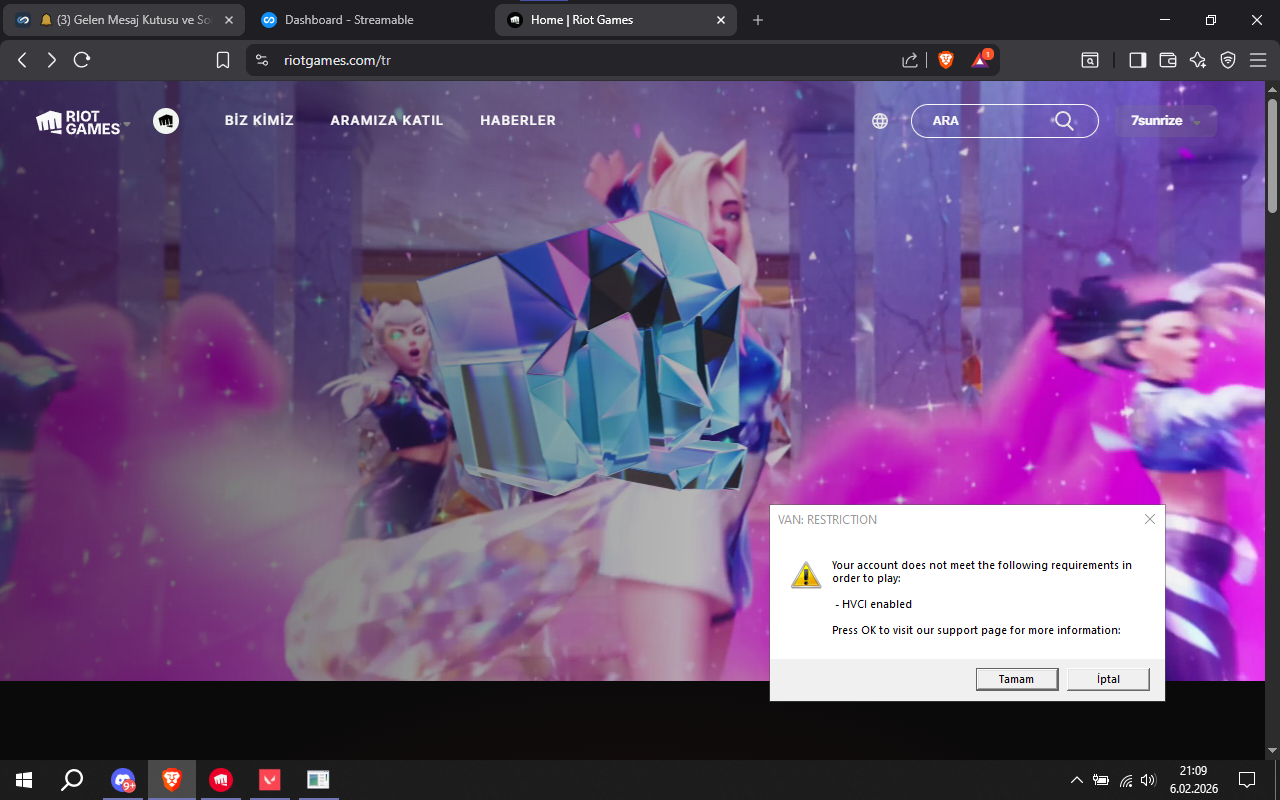Select the Home | Riot Games tab

pos(615,20)
